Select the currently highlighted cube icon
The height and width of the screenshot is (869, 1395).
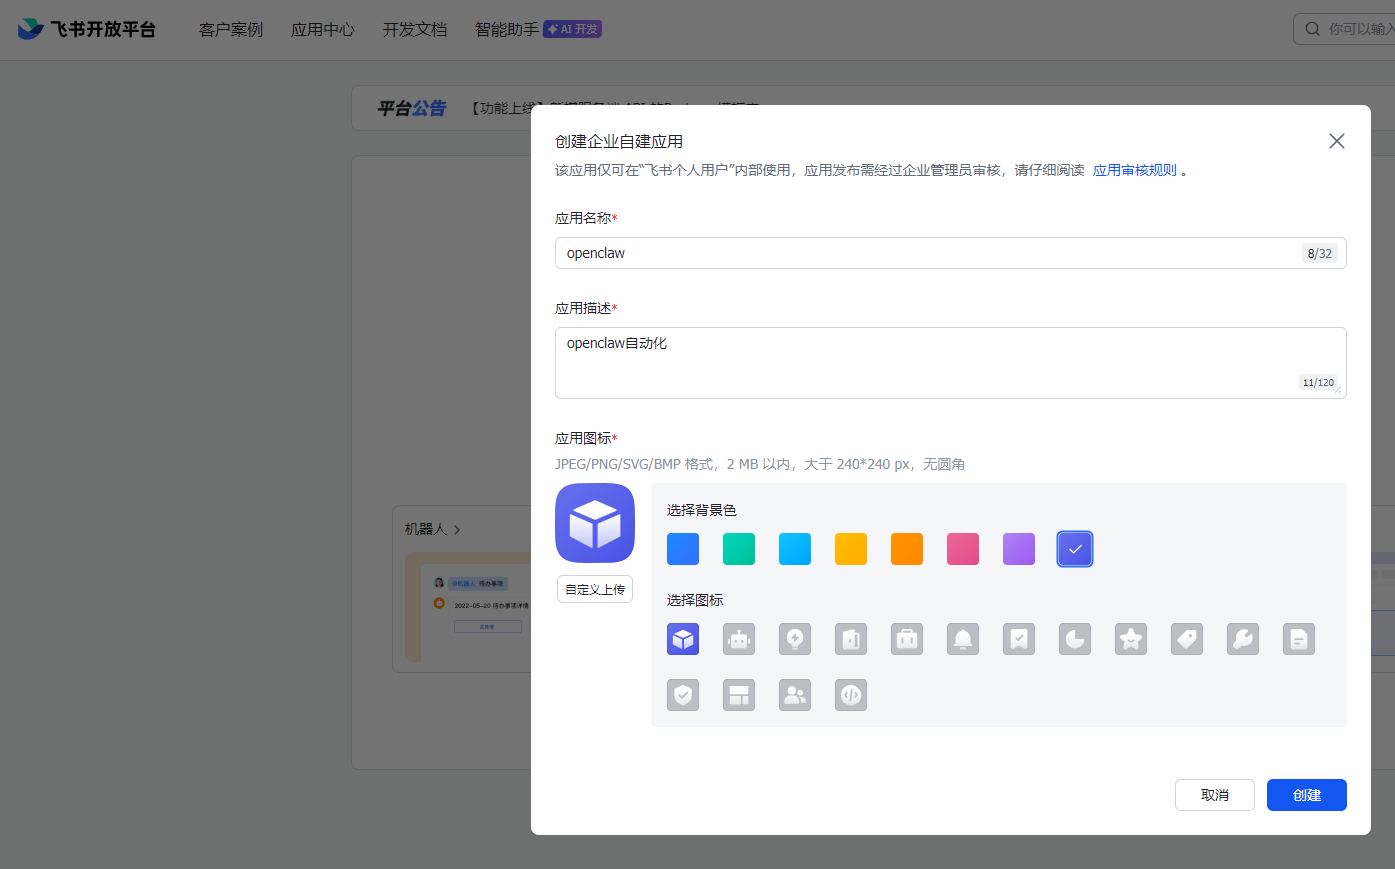coord(683,639)
